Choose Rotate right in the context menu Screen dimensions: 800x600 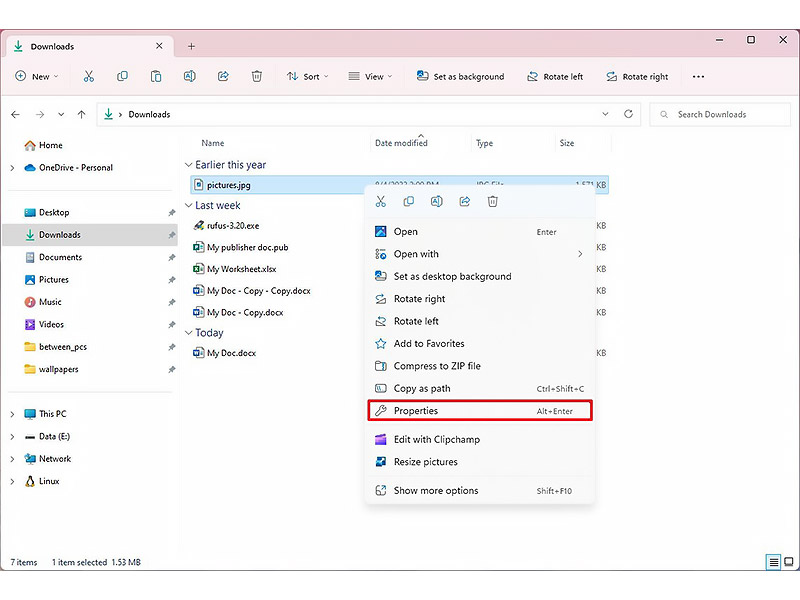(480, 299)
